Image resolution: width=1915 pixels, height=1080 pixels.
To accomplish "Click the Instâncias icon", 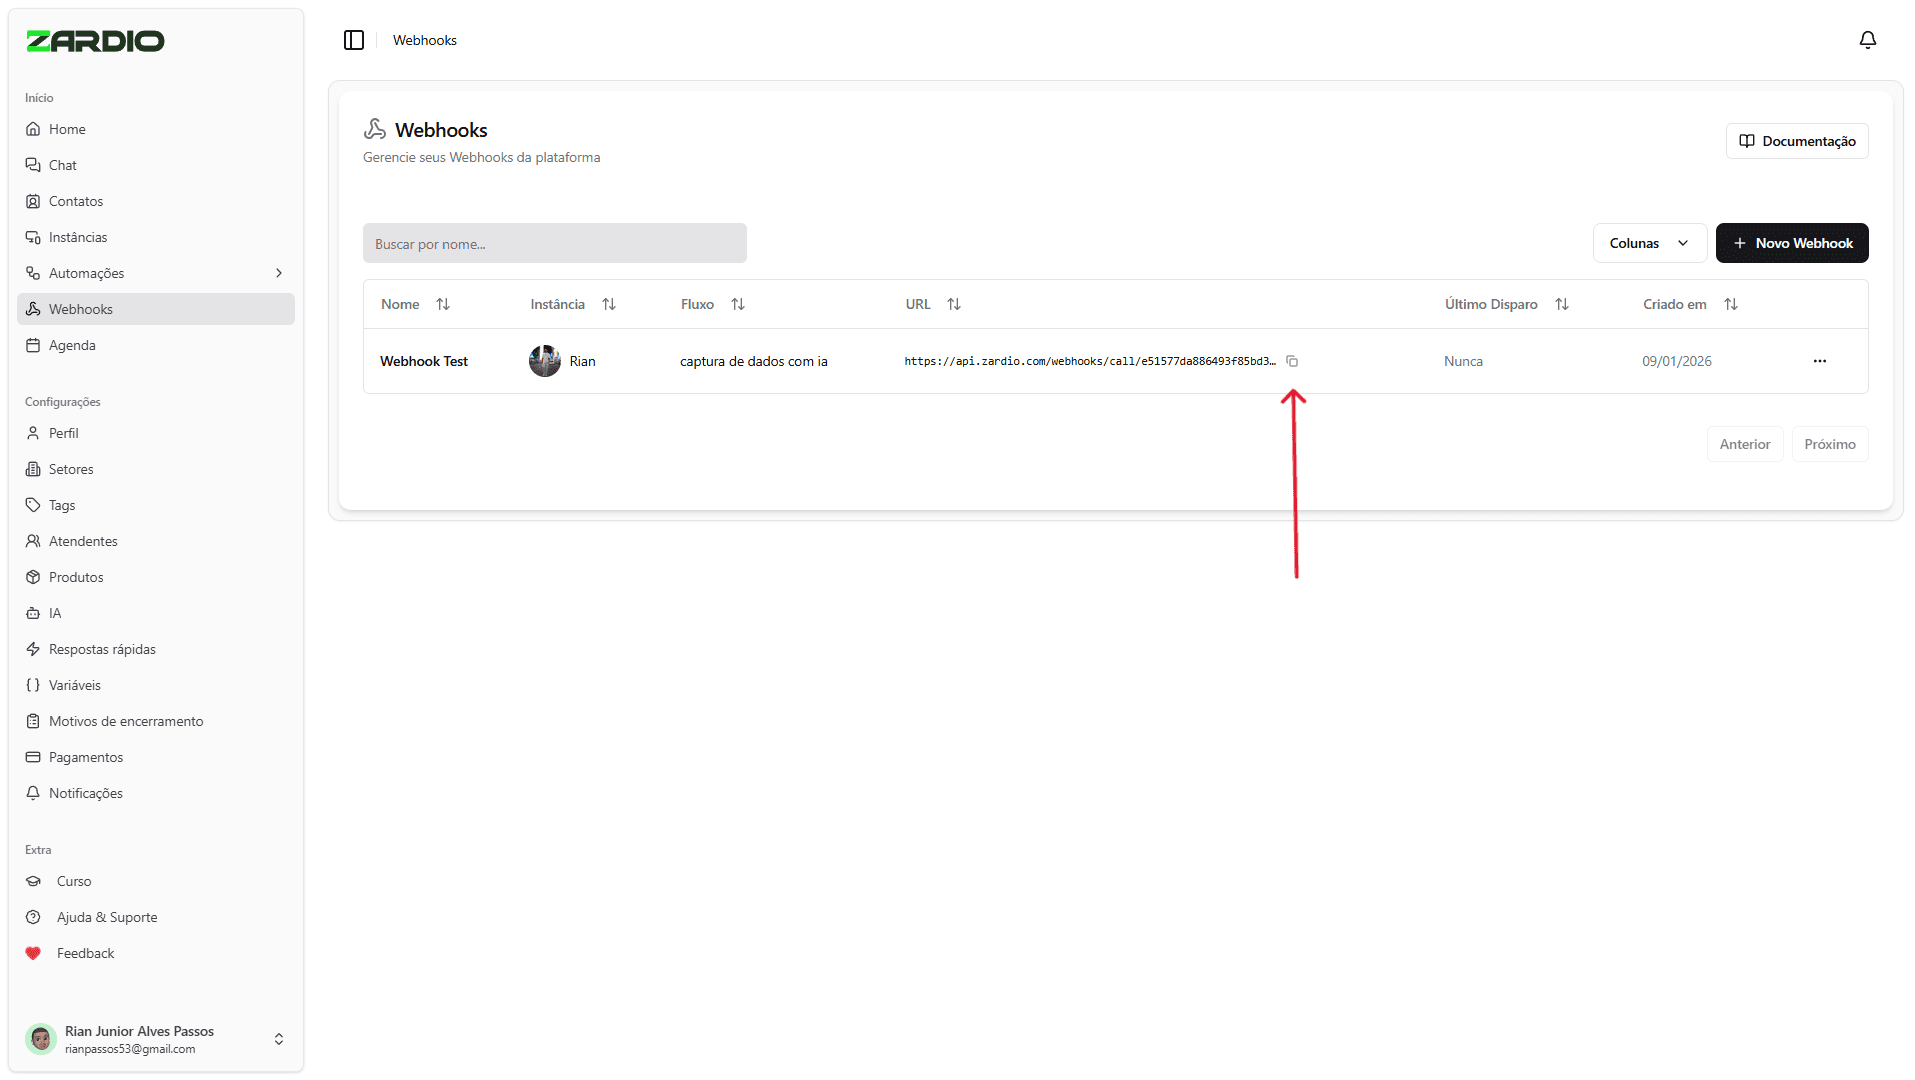I will (33, 236).
